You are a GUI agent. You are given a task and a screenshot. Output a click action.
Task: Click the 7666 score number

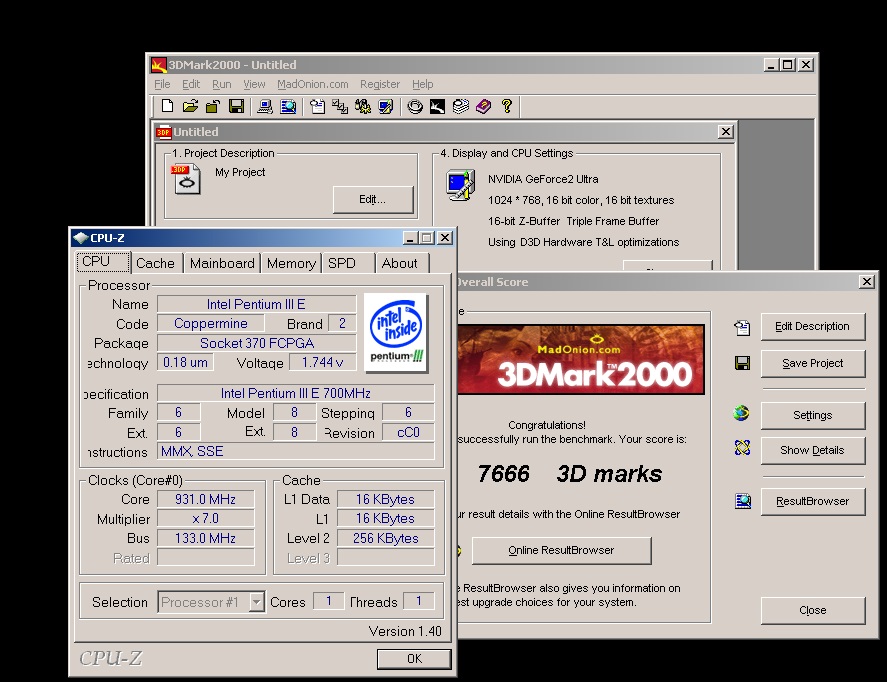(x=503, y=474)
